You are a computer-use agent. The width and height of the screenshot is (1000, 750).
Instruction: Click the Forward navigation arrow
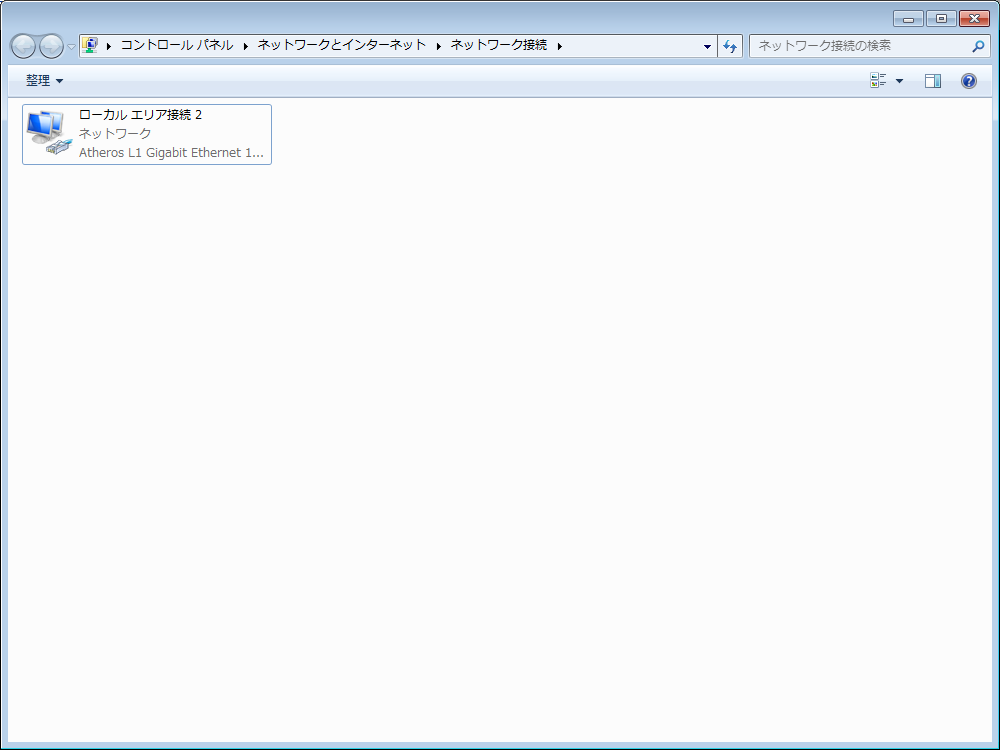click(x=50, y=46)
